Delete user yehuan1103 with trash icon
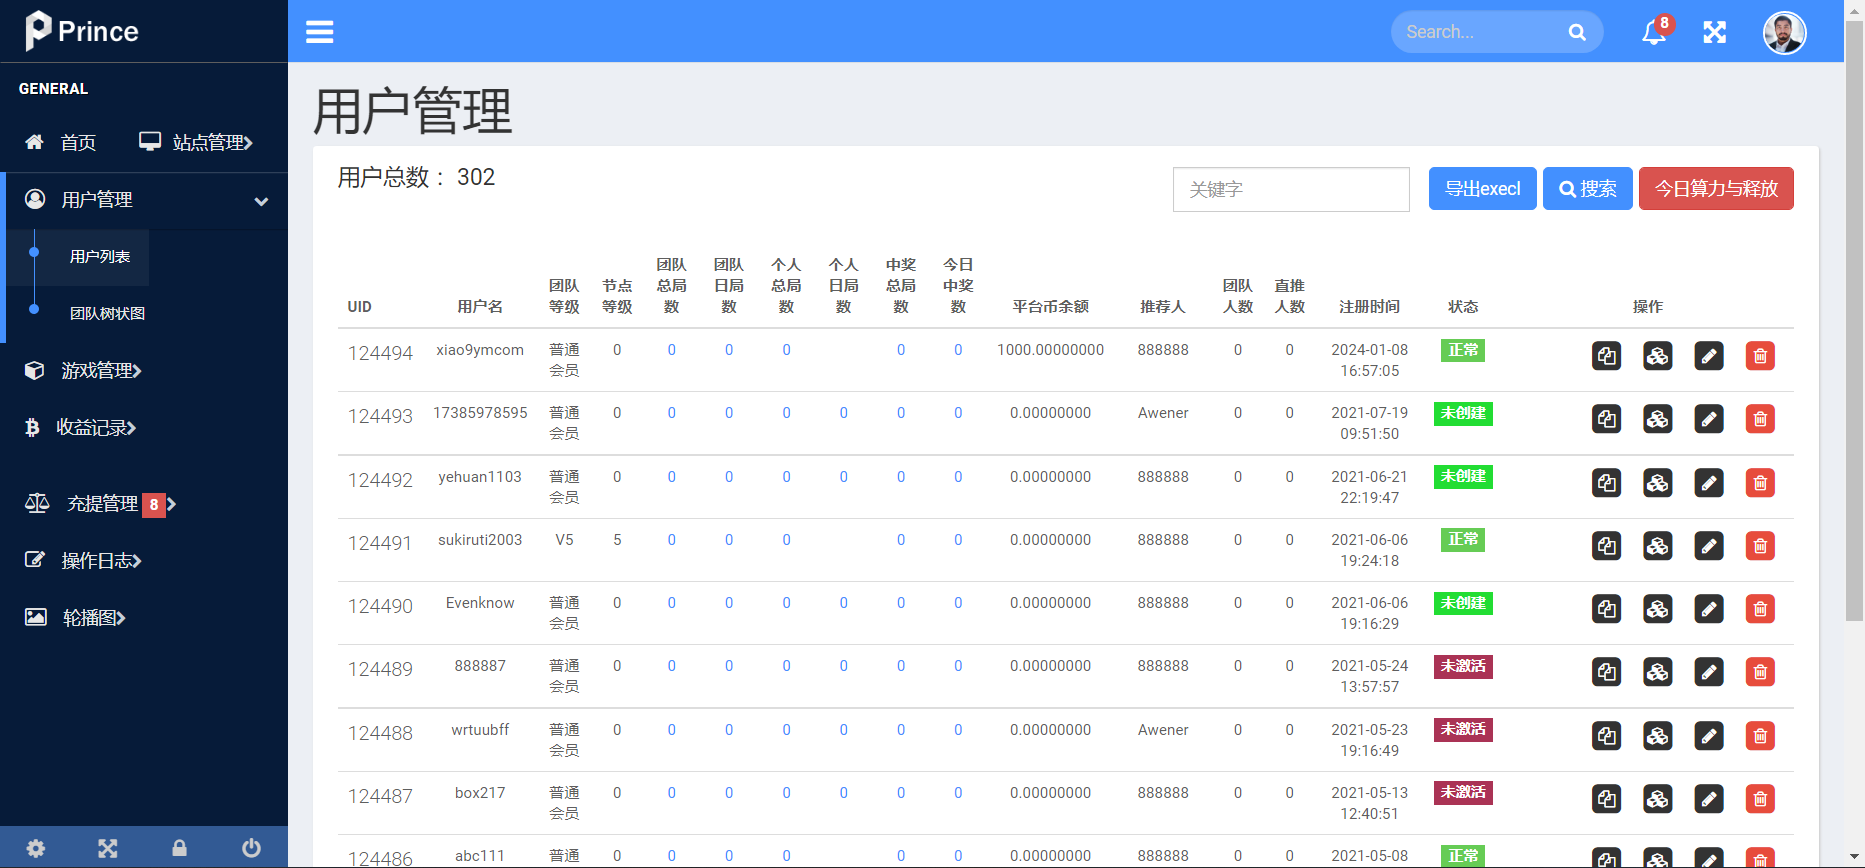 pos(1760,483)
